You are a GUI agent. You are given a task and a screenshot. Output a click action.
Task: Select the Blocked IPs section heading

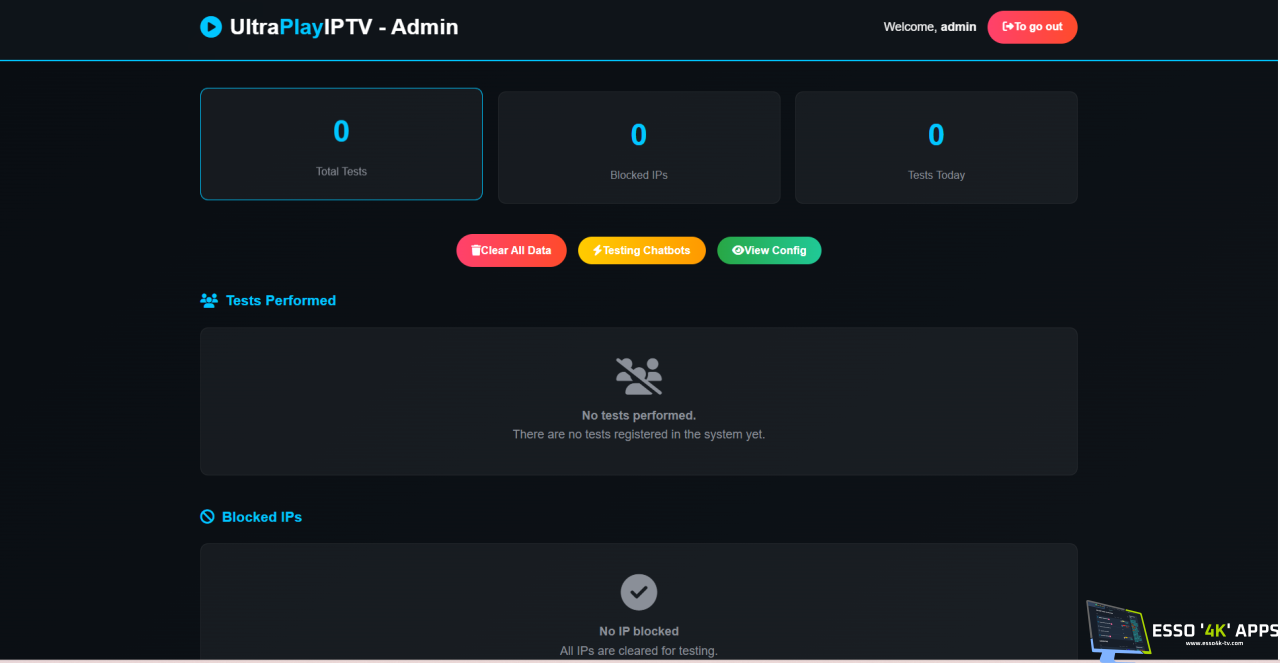coord(262,517)
